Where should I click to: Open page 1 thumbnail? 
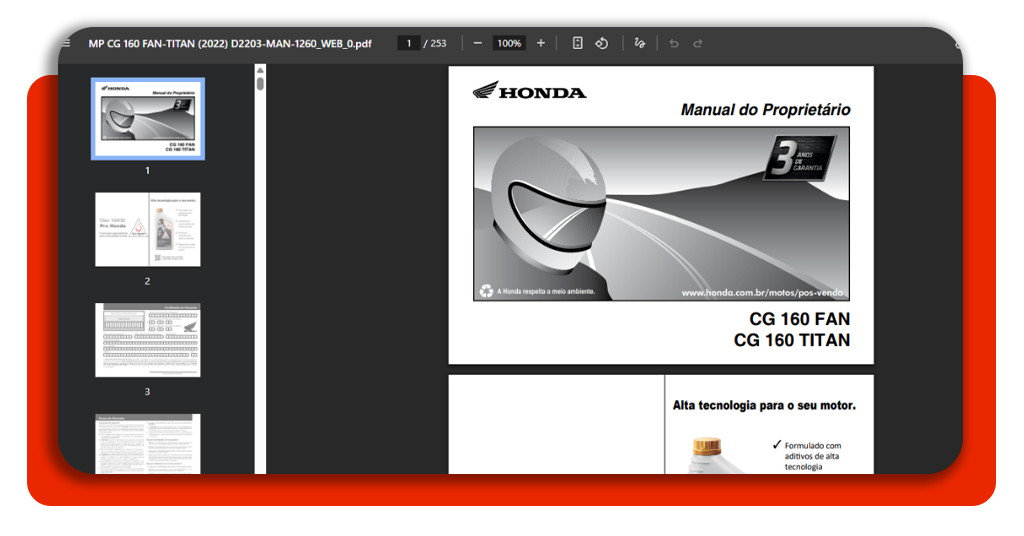click(148, 119)
